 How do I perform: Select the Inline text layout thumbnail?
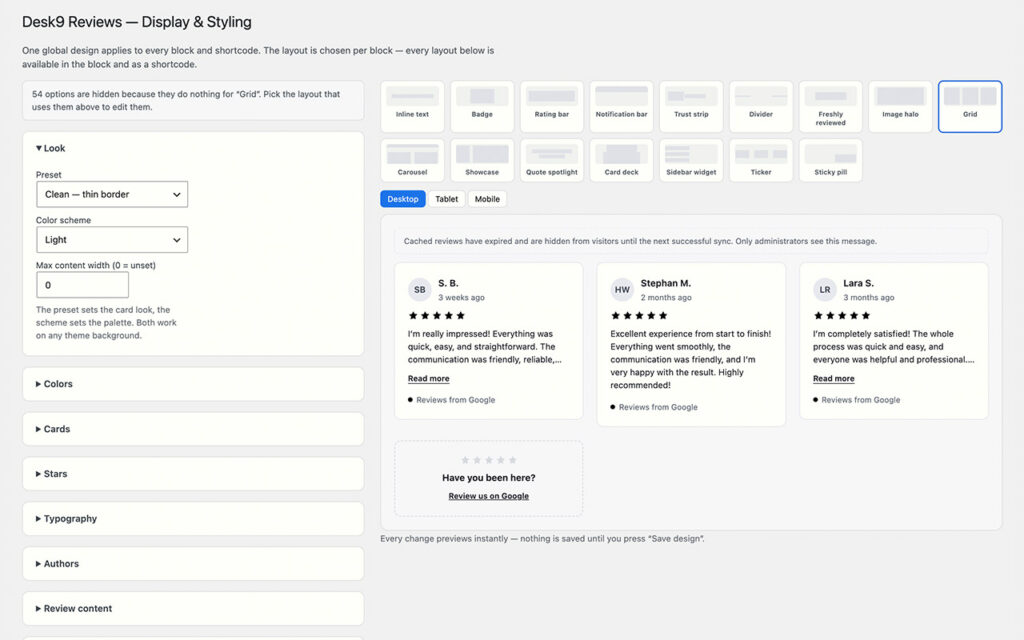coord(412,106)
